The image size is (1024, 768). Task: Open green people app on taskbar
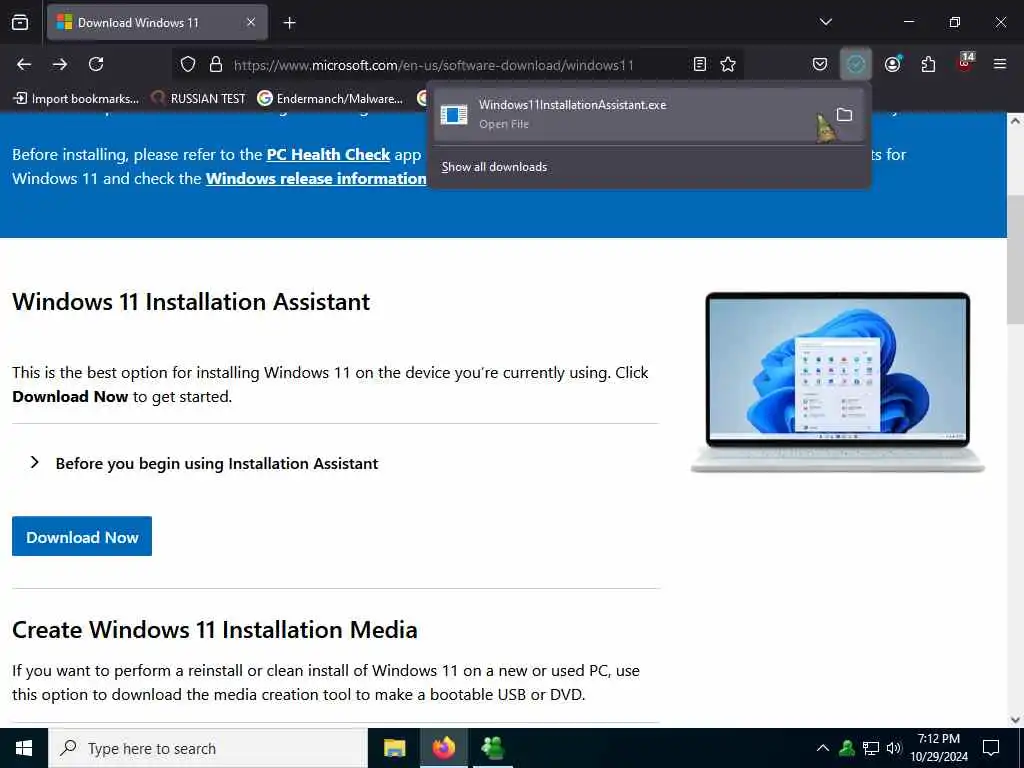[x=492, y=748]
